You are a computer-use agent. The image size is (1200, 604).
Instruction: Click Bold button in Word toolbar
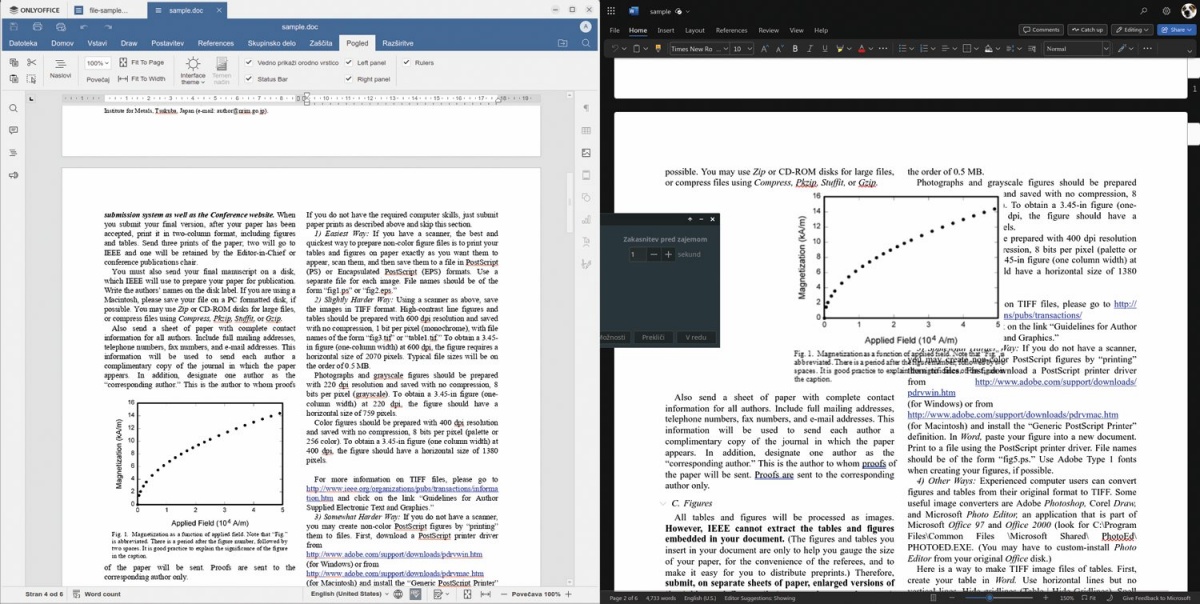[x=796, y=48]
